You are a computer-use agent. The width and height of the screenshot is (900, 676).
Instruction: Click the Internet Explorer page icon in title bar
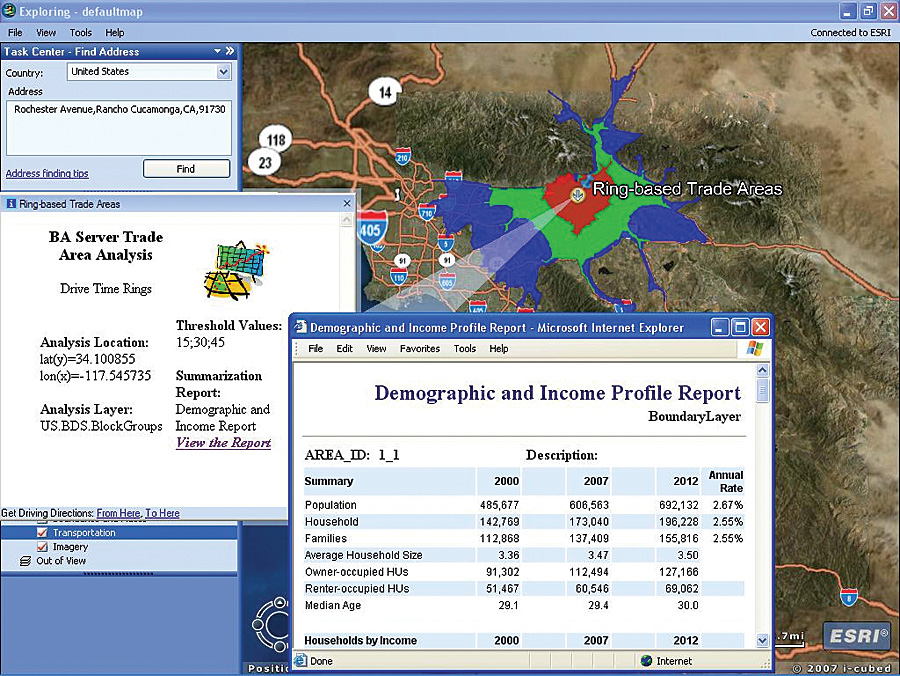click(300, 327)
